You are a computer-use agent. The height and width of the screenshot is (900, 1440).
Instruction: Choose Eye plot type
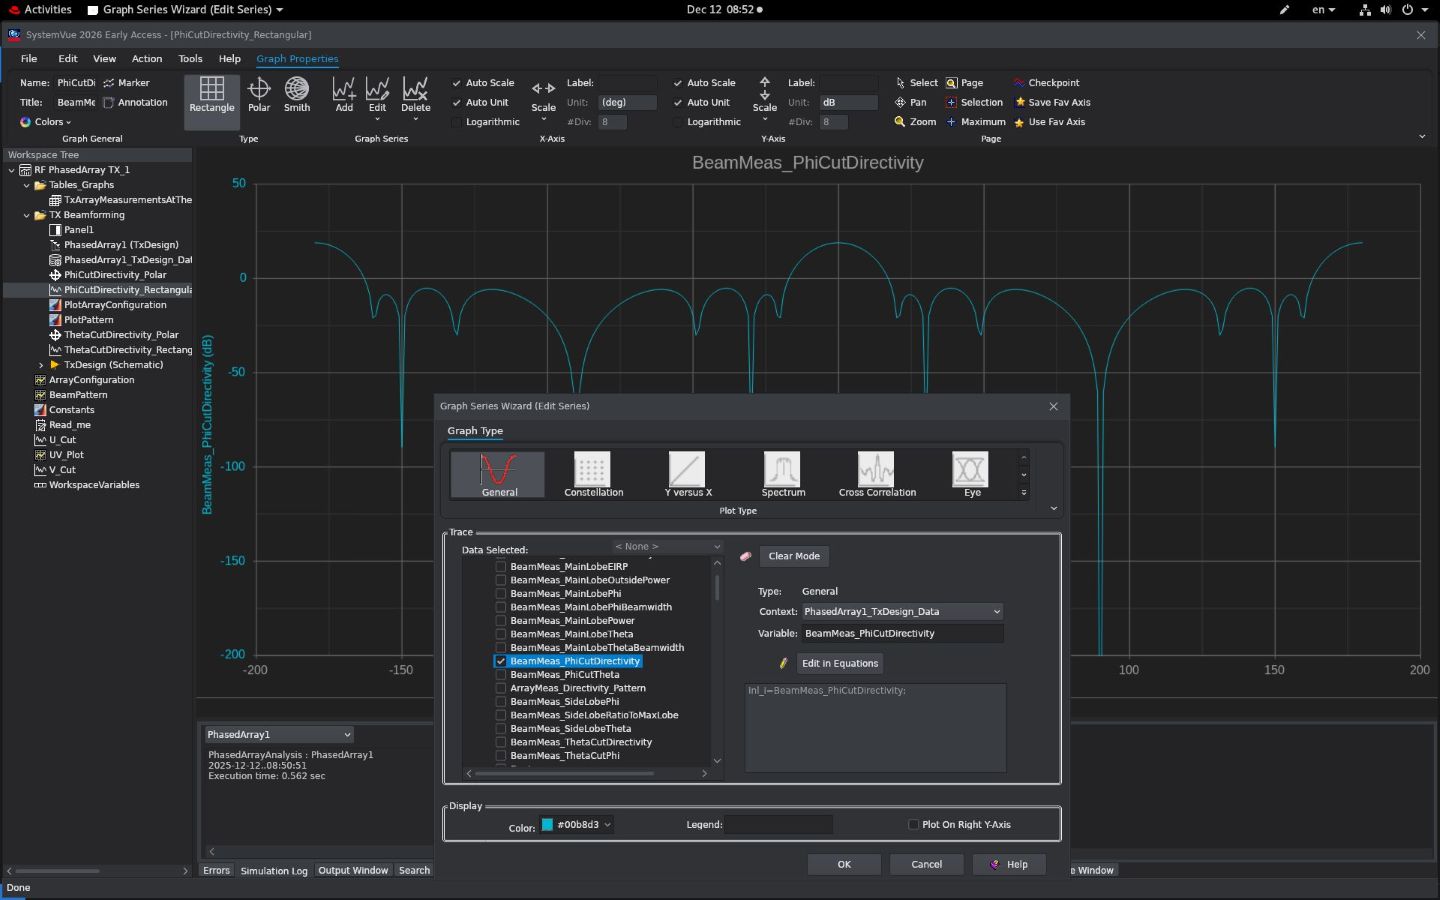[x=971, y=475]
